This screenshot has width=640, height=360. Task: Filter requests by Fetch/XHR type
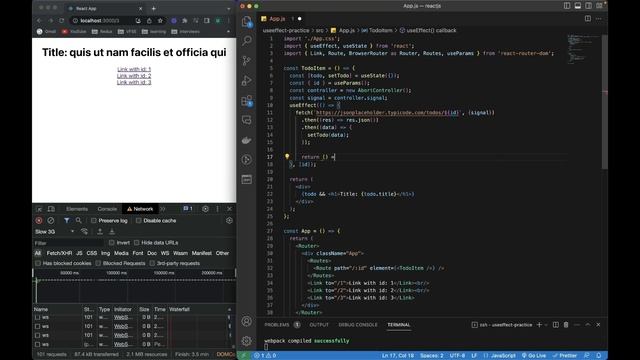59,253
